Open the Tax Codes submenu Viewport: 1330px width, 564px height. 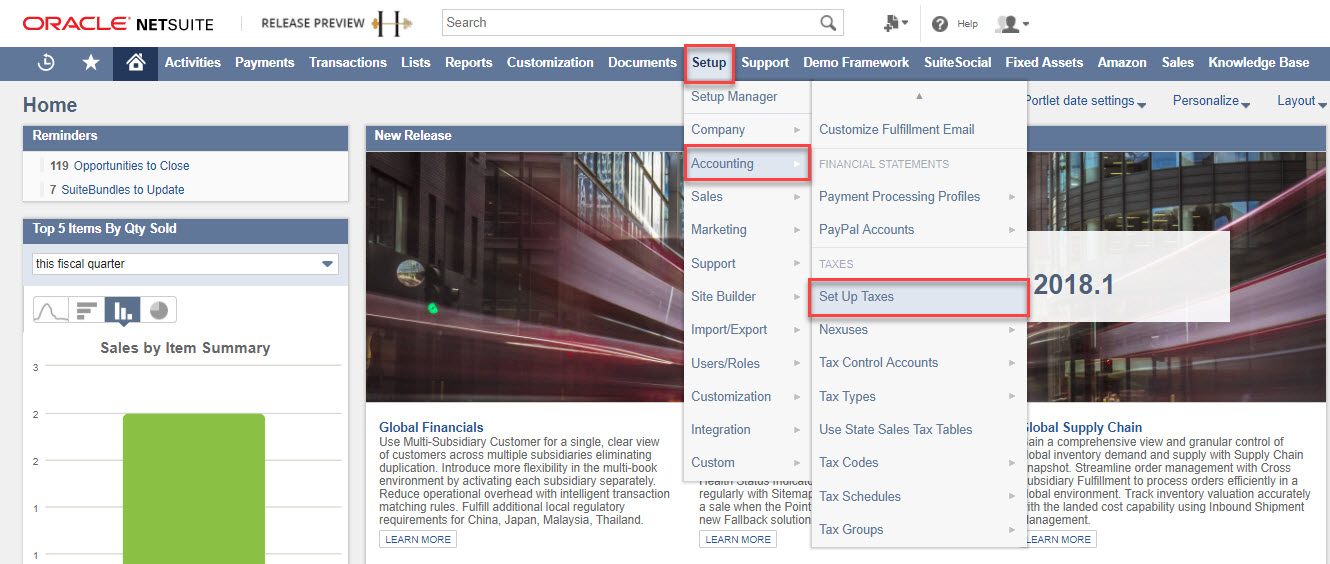click(x=848, y=463)
